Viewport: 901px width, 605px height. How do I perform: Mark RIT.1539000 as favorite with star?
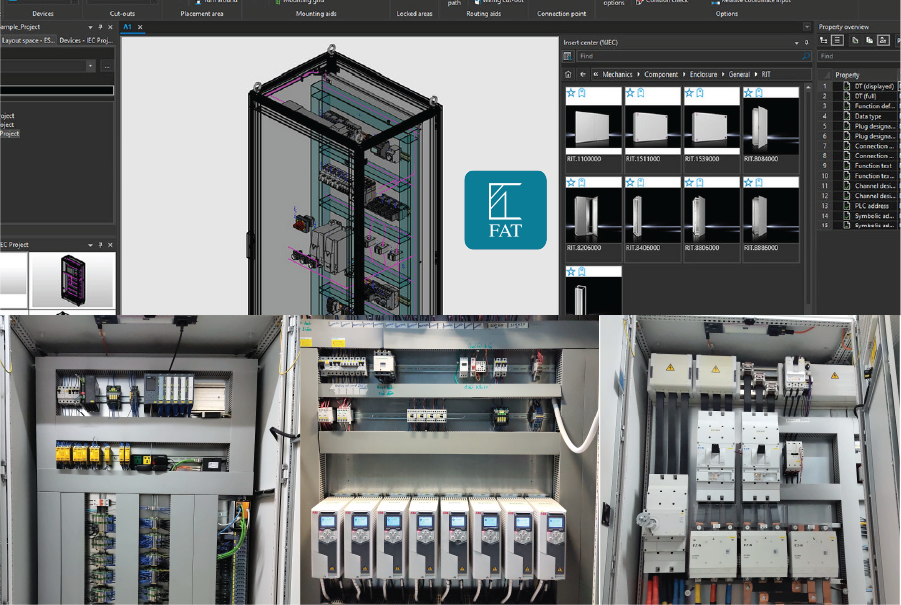point(689,93)
